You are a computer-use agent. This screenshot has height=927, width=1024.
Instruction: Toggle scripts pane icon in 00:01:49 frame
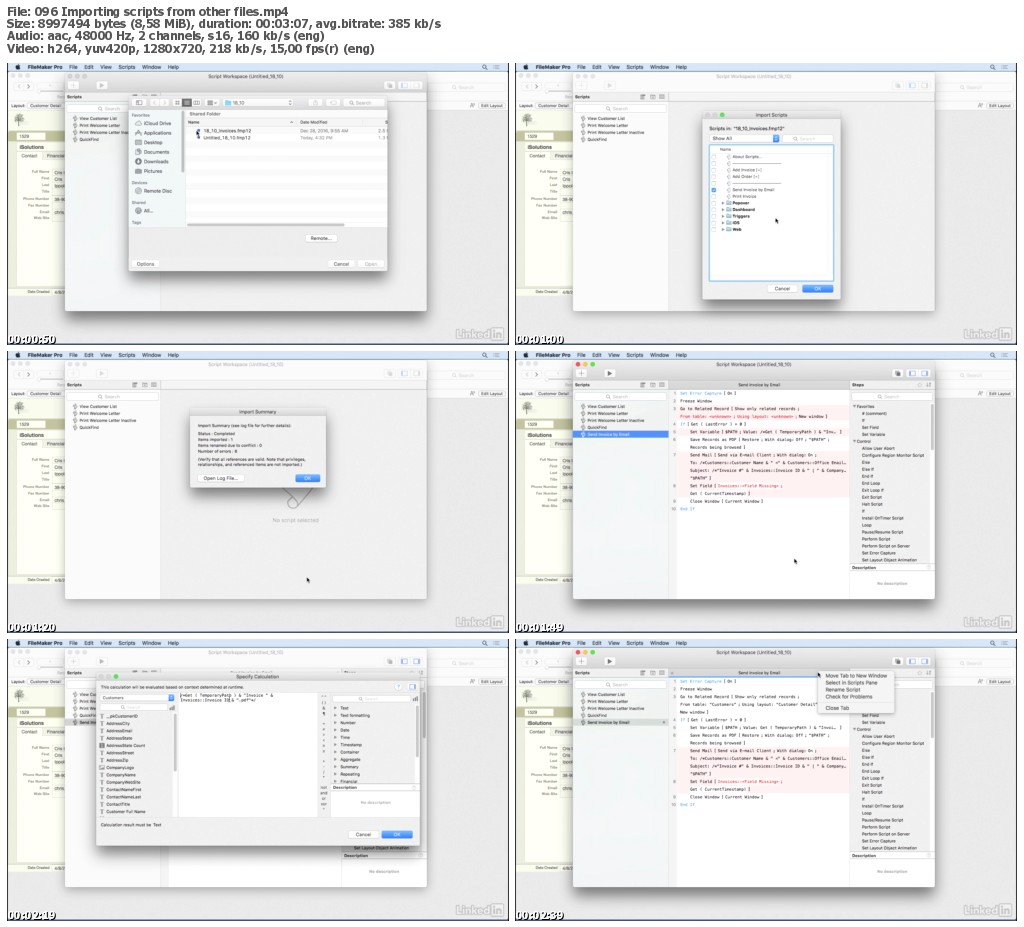[912, 373]
